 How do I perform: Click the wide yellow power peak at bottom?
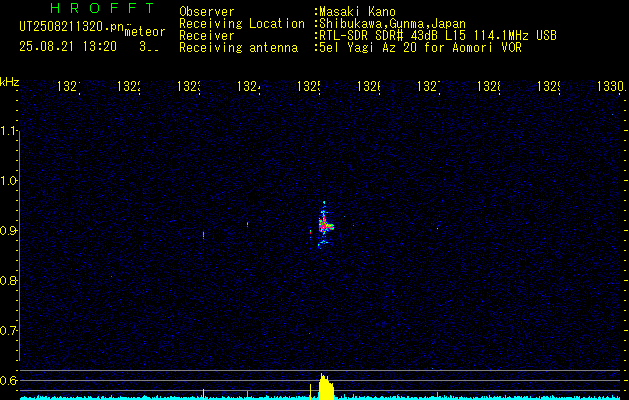coord(326,387)
